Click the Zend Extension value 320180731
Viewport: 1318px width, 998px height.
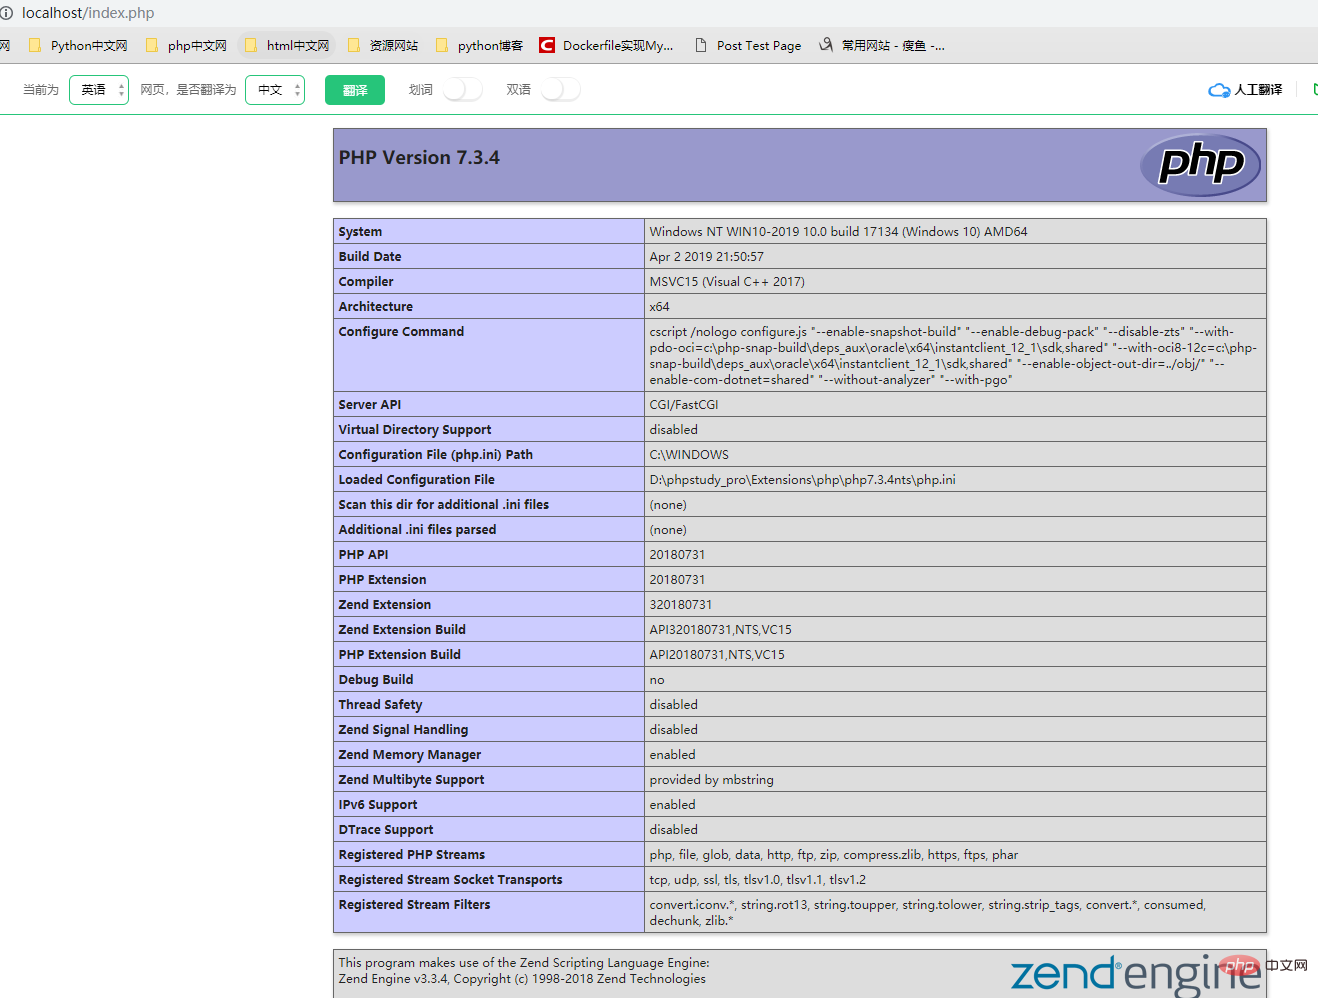681,604
